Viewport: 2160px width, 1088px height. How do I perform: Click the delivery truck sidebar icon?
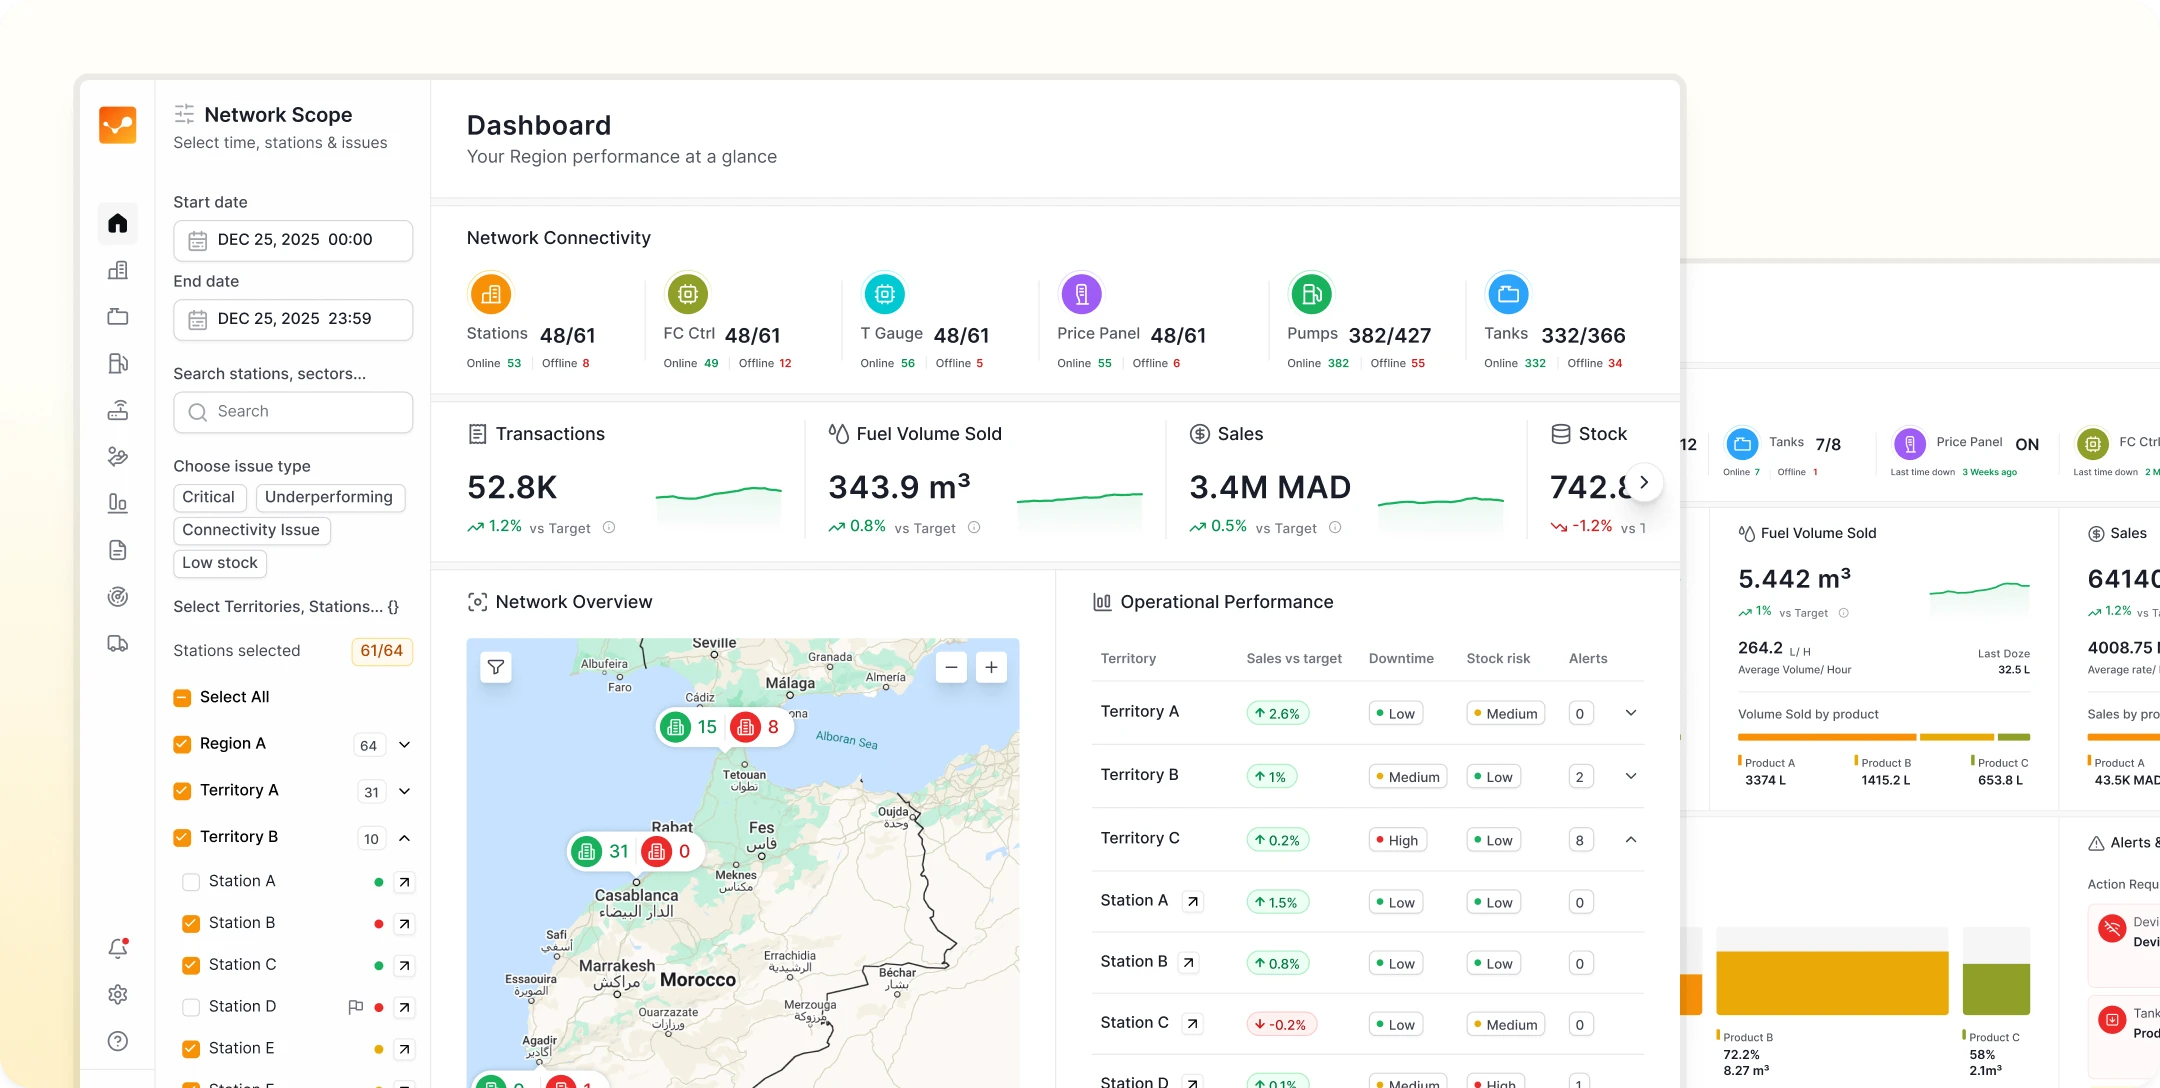coord(118,644)
